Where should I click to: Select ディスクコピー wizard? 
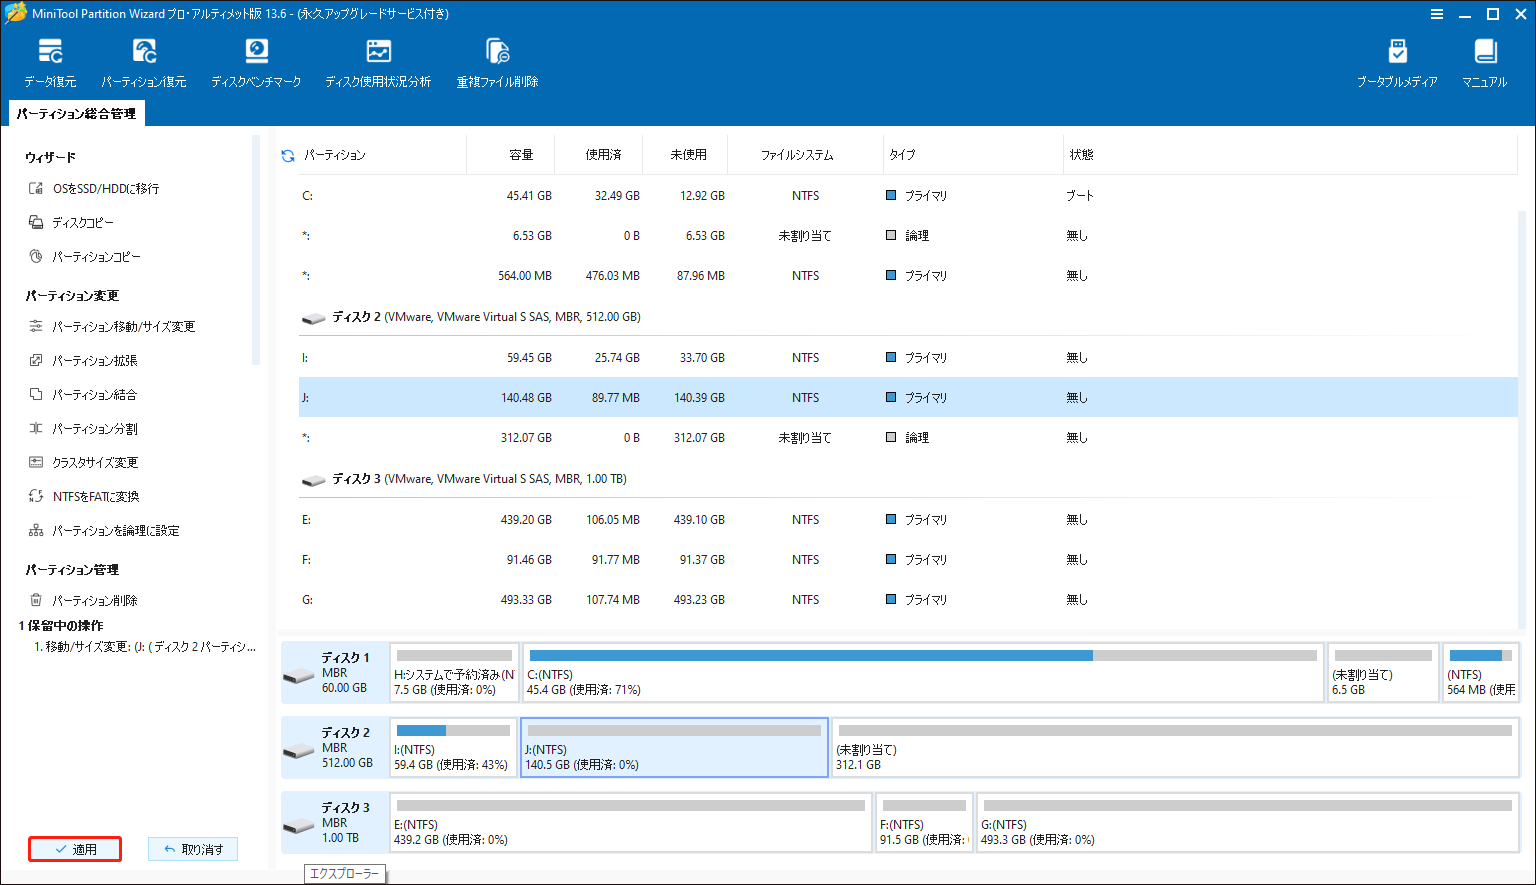pyautogui.click(x=71, y=222)
